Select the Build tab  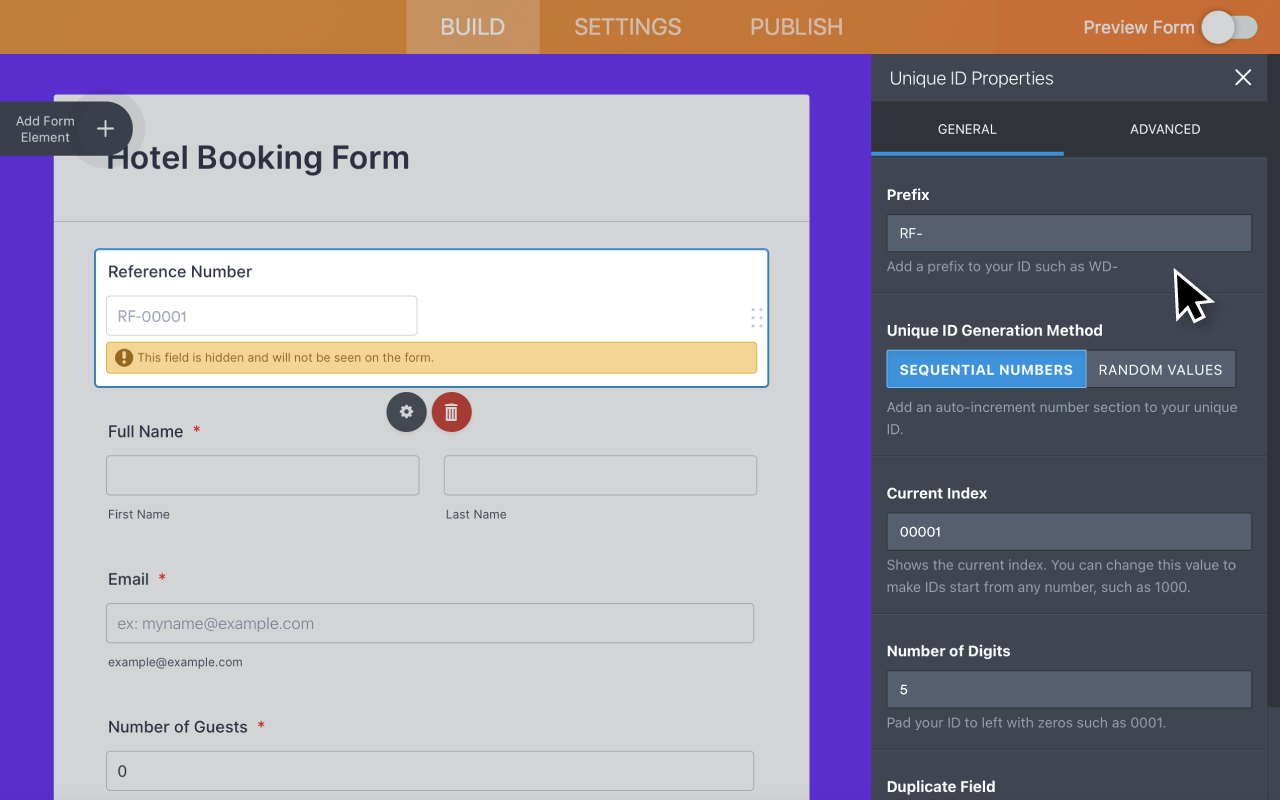[472, 27]
